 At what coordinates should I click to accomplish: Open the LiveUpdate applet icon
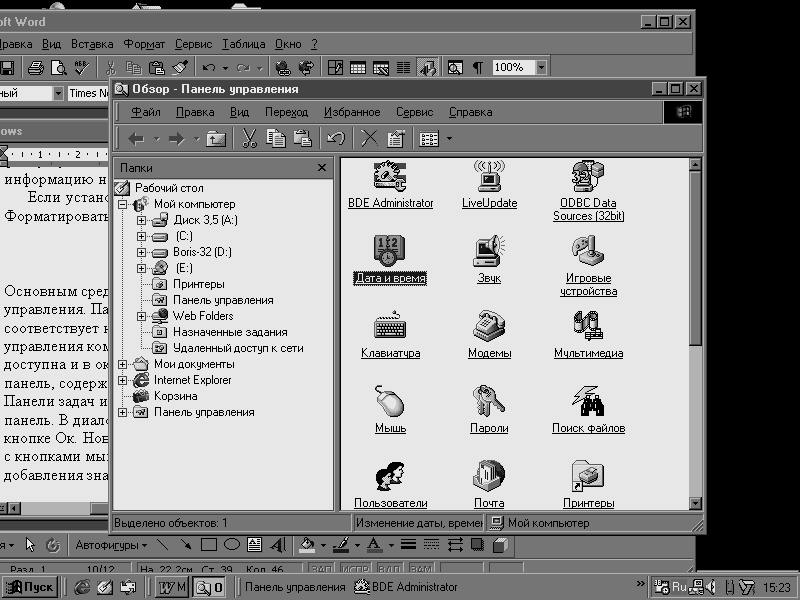[x=489, y=177]
